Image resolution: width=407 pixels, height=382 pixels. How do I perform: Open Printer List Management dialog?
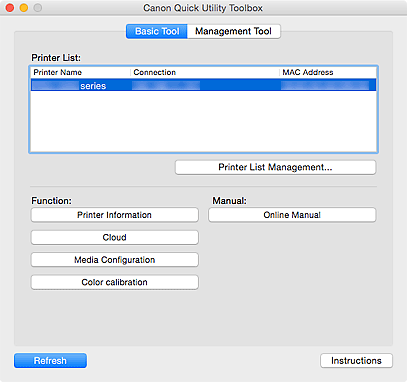click(275, 167)
